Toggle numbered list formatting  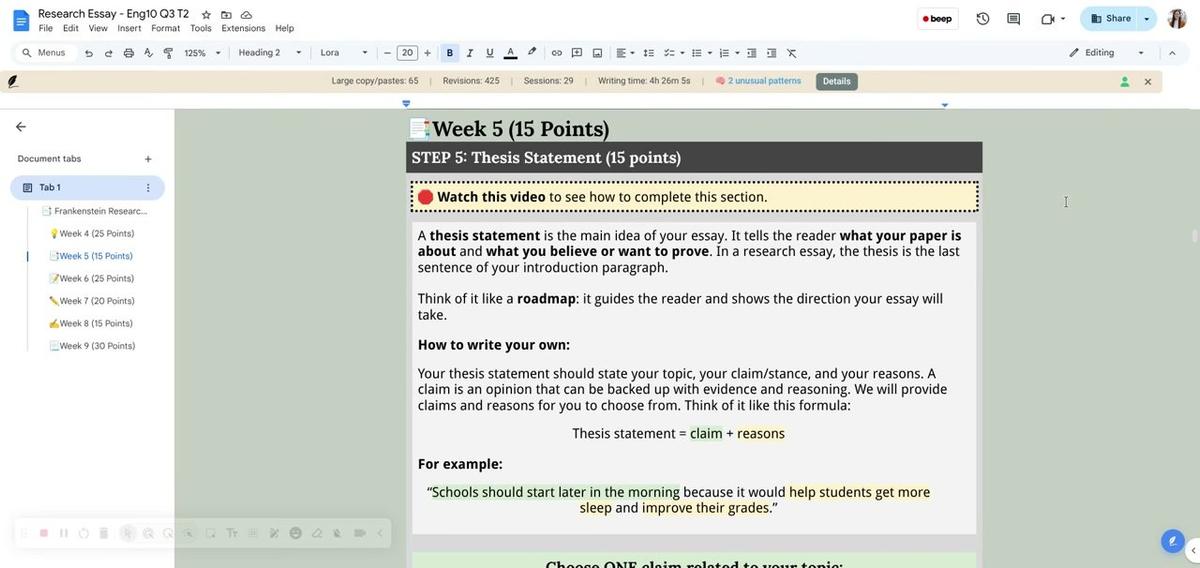(724, 53)
